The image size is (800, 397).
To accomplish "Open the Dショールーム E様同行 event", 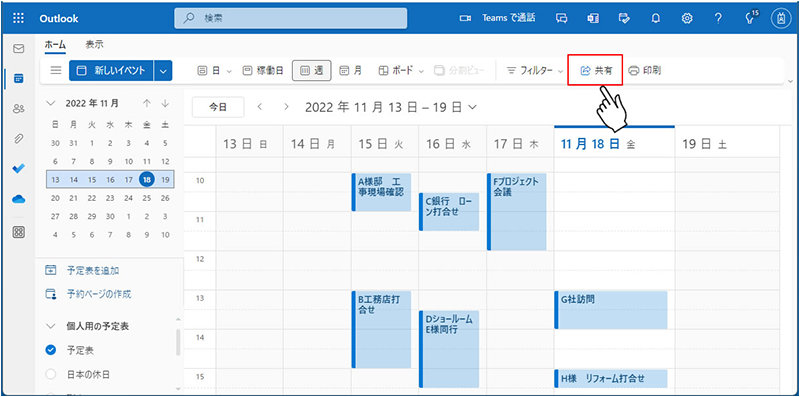I will point(449,349).
